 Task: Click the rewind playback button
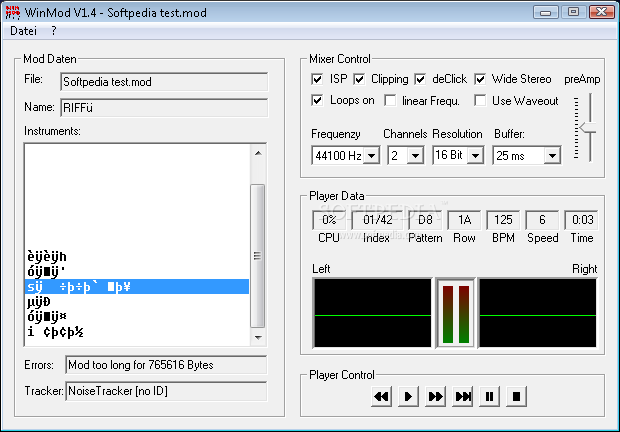point(382,396)
